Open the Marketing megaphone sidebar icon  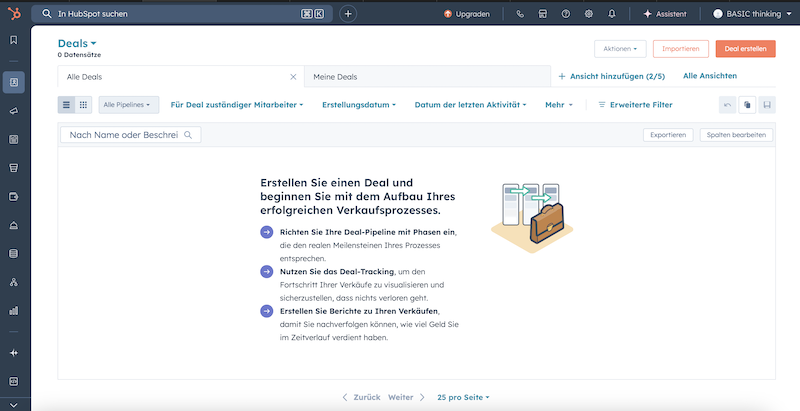tap(14, 111)
